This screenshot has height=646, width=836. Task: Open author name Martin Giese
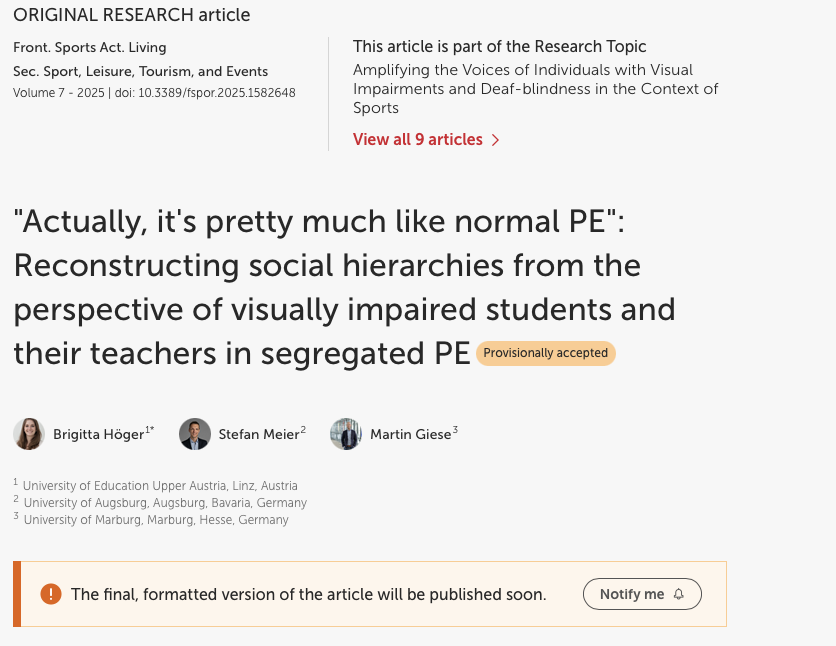(410, 434)
